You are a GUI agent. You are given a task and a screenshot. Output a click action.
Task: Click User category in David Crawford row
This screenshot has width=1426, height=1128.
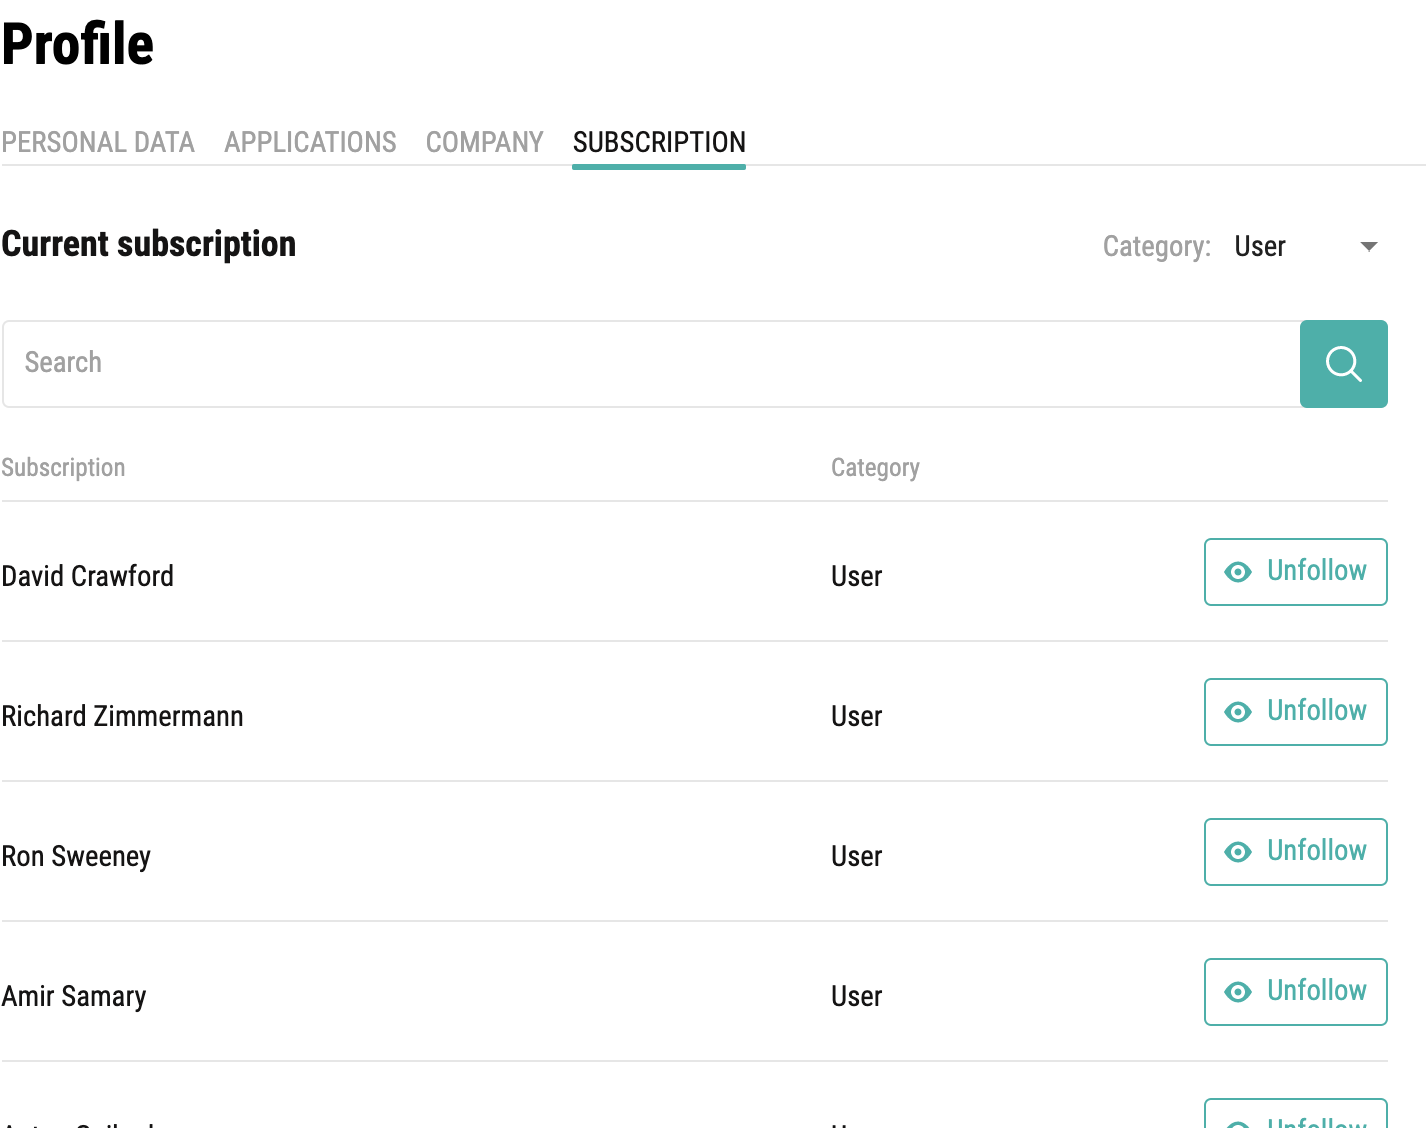[856, 577]
